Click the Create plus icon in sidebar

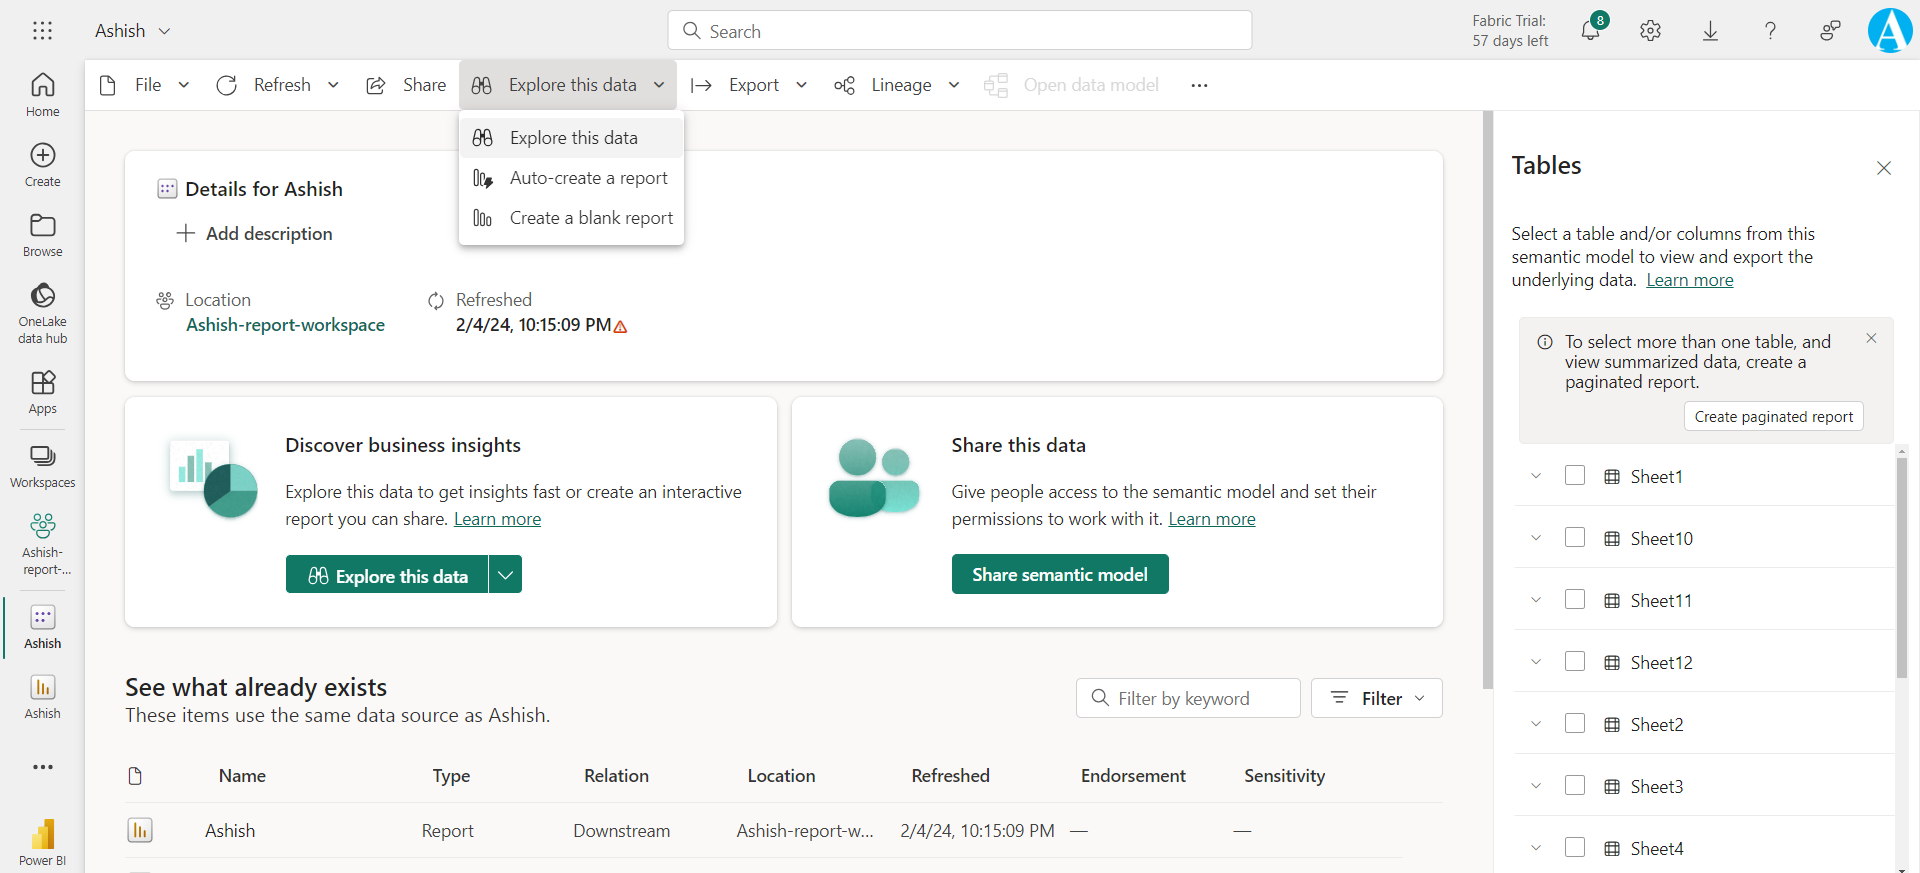tap(42, 164)
